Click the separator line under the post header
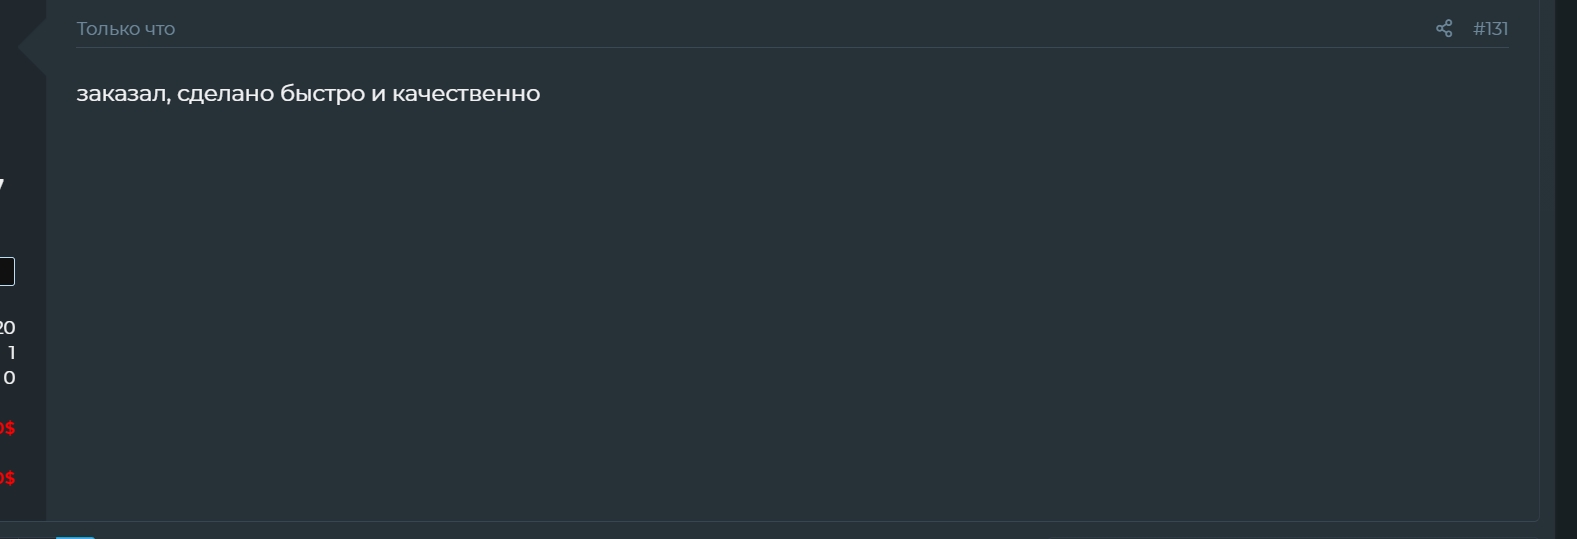Screen dimensions: 1577x539 (790, 48)
